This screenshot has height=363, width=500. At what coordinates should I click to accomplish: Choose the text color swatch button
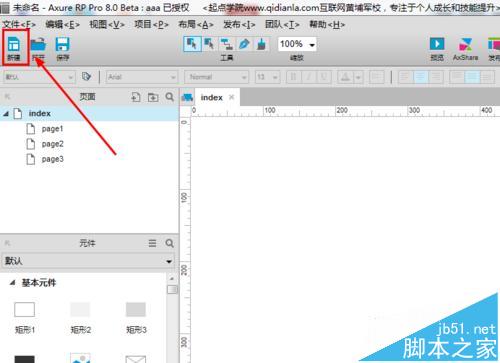pyautogui.click(x=345, y=77)
